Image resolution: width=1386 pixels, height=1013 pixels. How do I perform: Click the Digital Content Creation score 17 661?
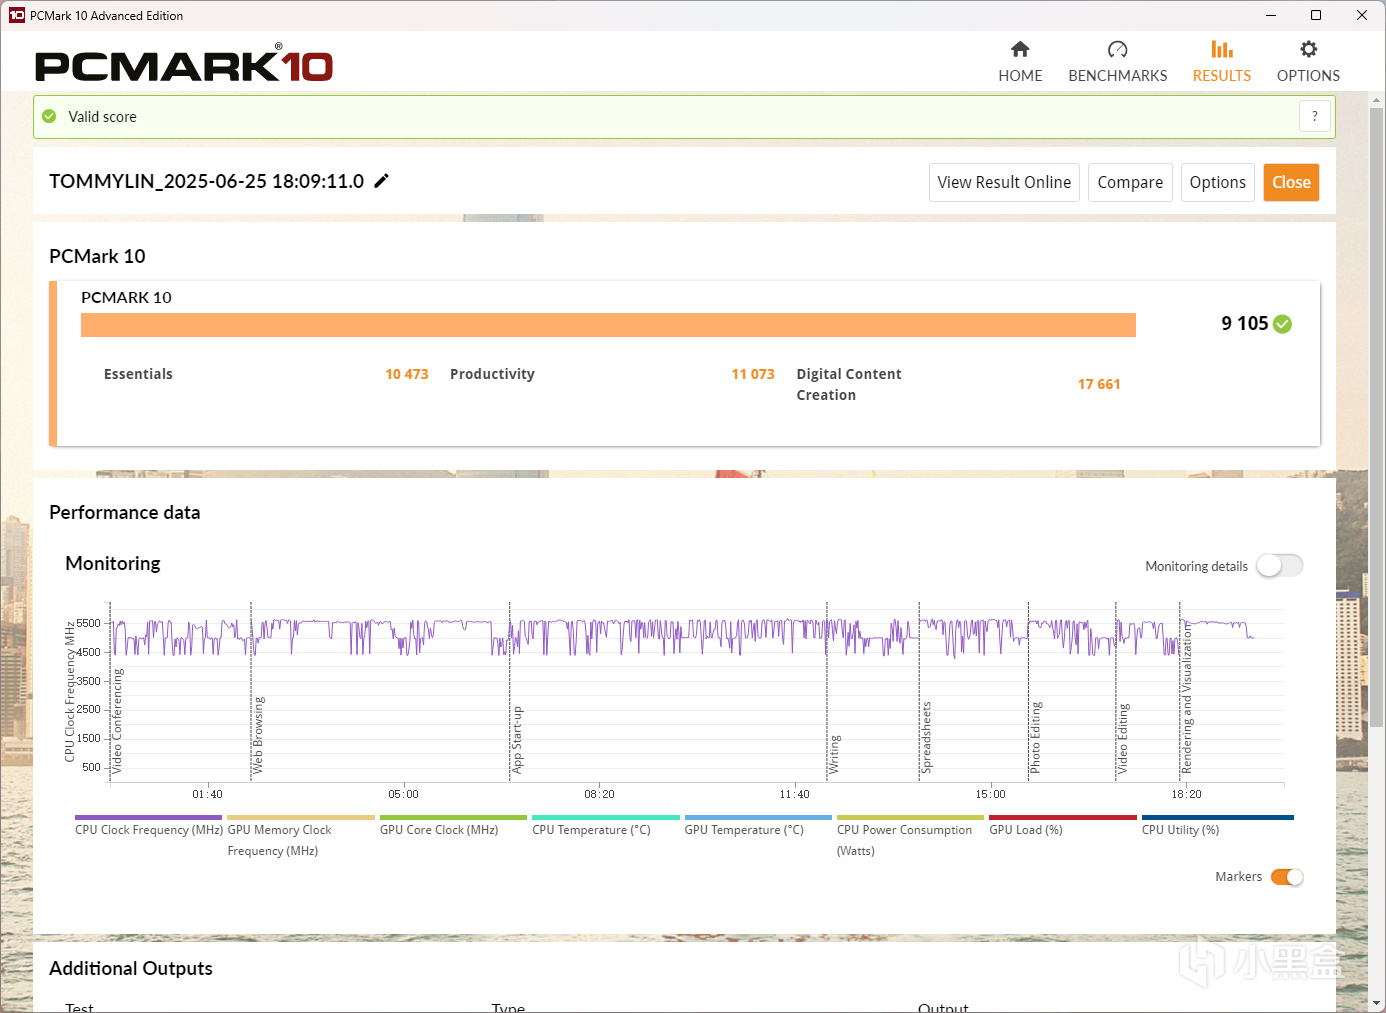click(1099, 384)
